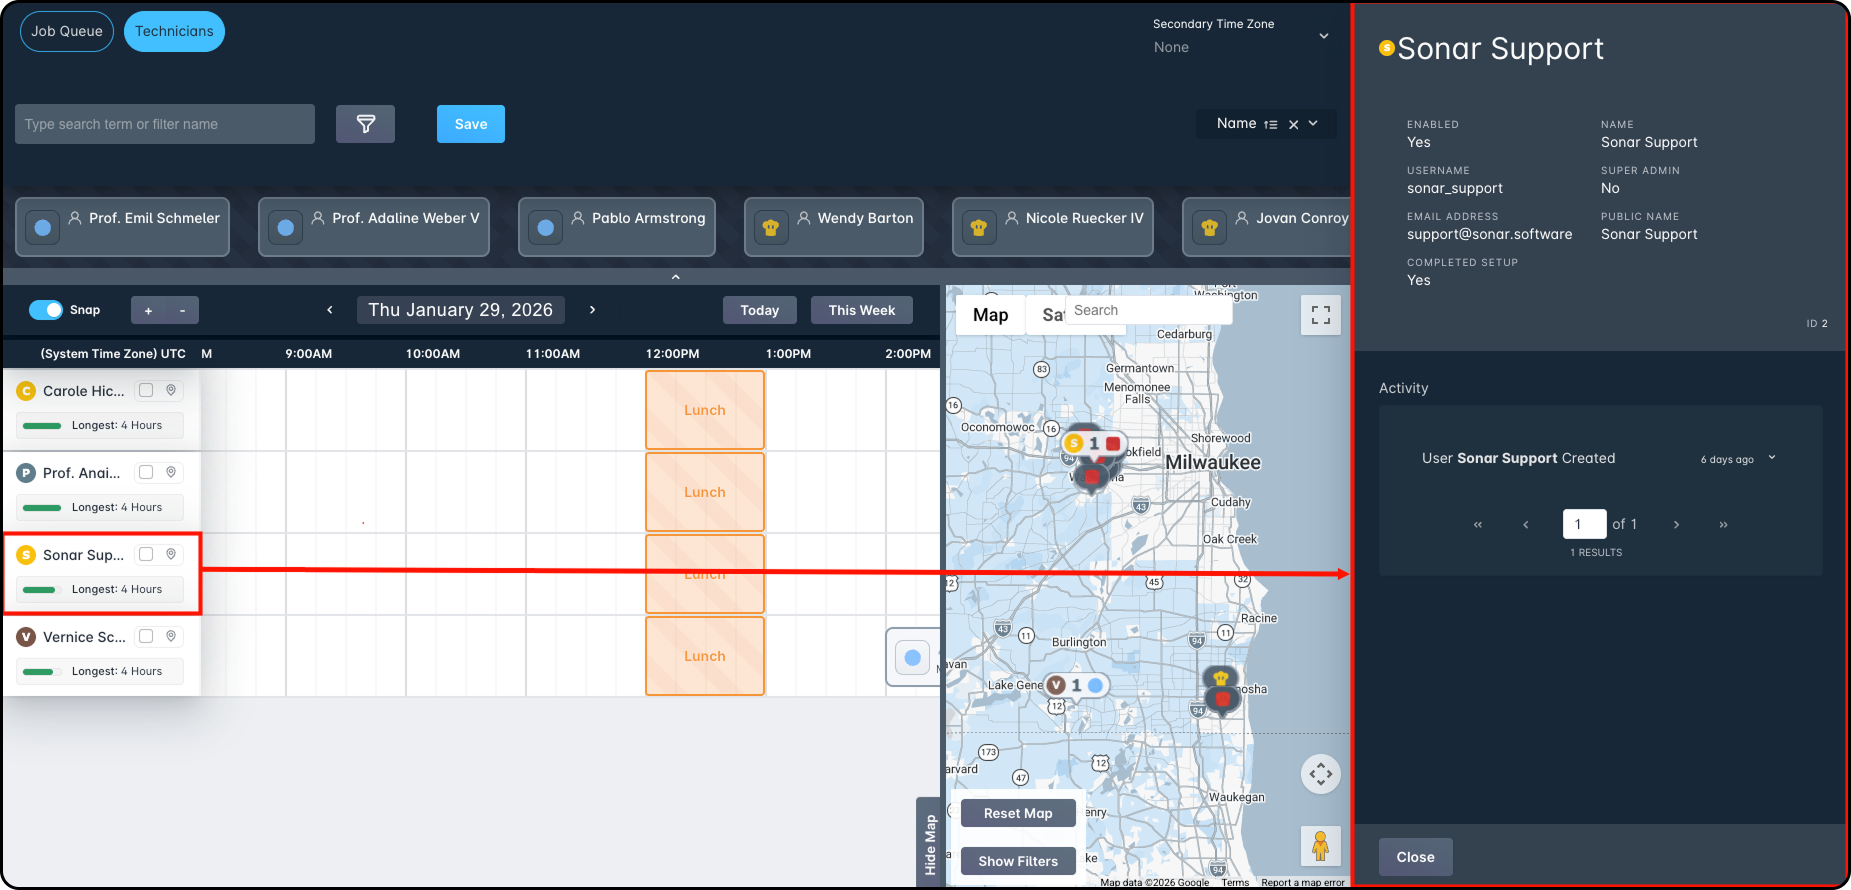Show Sonar Sup... location with the pin icon
1851x890 pixels.
pyautogui.click(x=171, y=554)
